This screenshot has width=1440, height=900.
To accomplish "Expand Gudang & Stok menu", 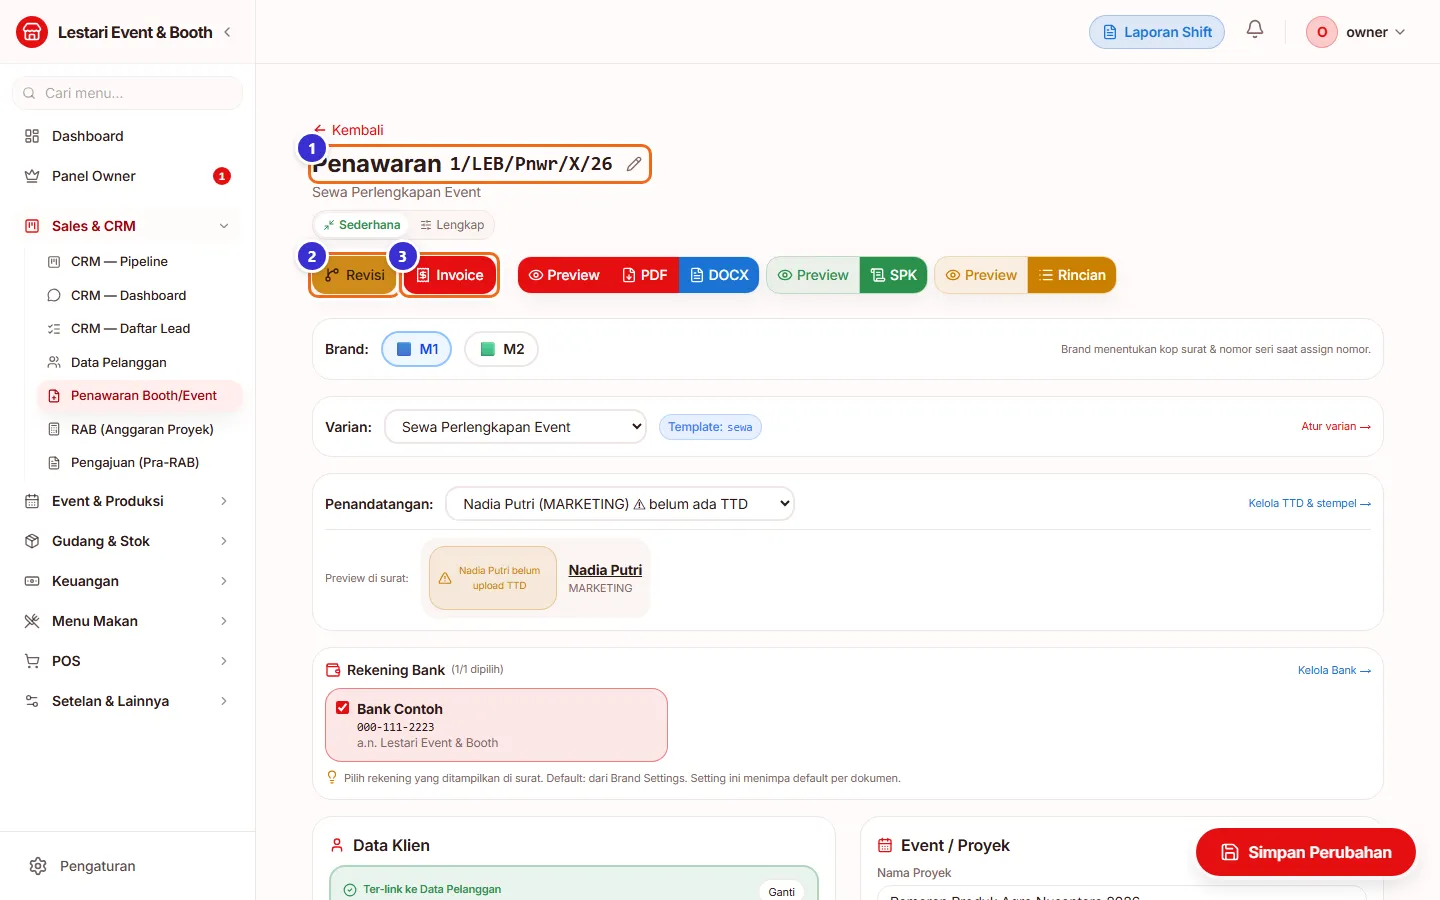I will click(128, 541).
